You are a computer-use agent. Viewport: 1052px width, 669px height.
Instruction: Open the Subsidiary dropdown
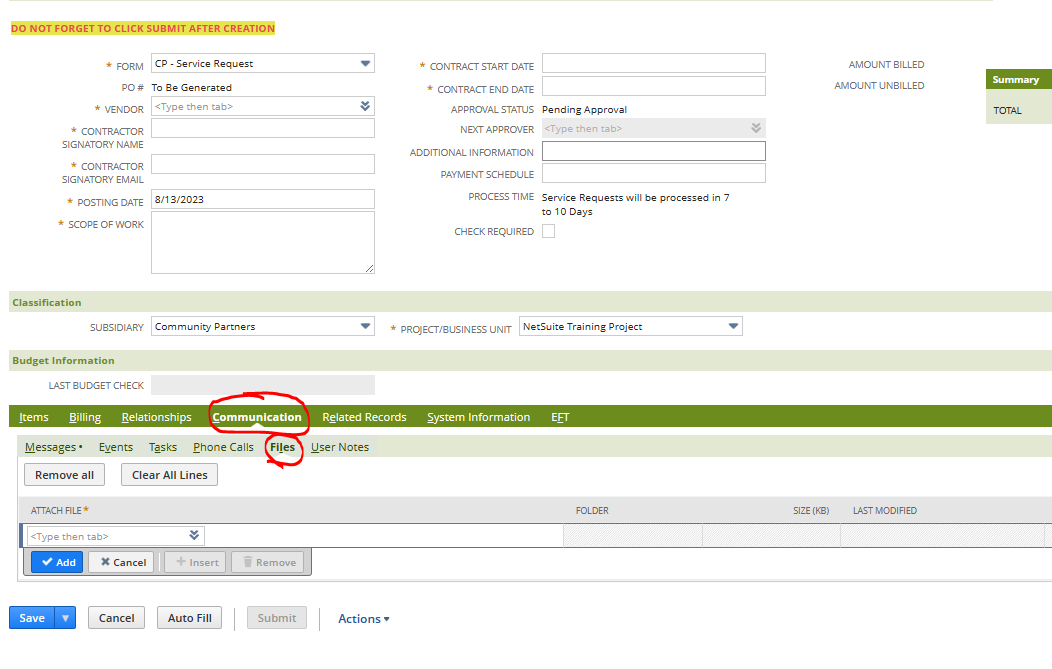point(365,327)
